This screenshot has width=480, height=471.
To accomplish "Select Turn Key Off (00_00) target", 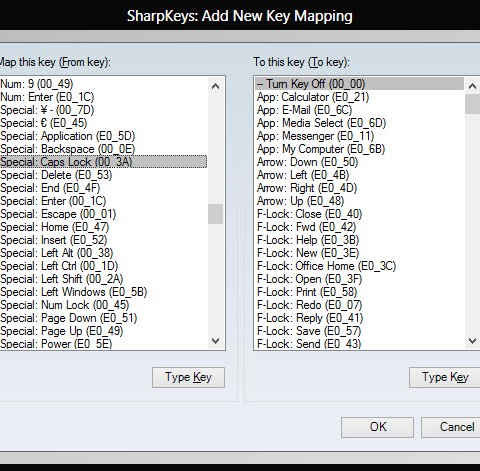I will coord(360,84).
